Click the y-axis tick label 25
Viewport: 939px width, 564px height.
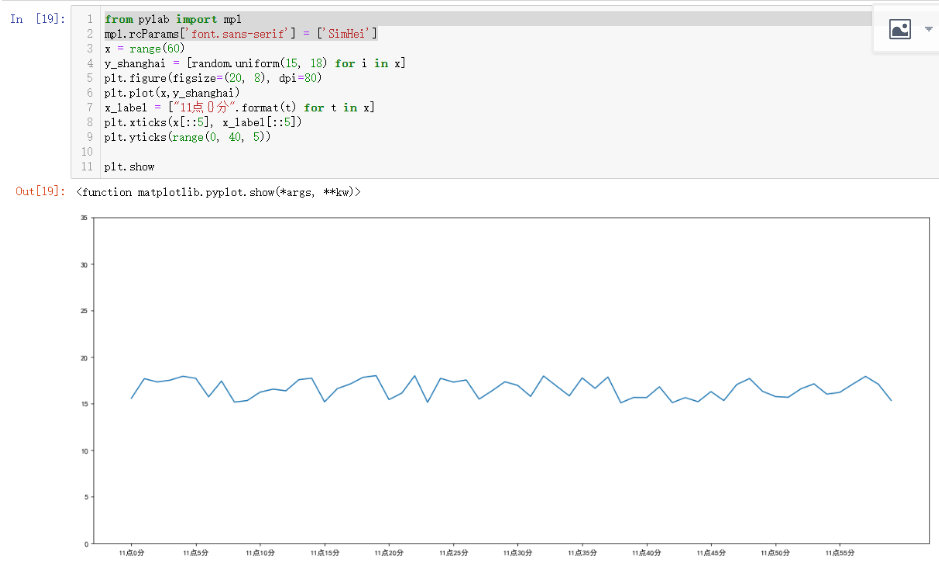84,311
